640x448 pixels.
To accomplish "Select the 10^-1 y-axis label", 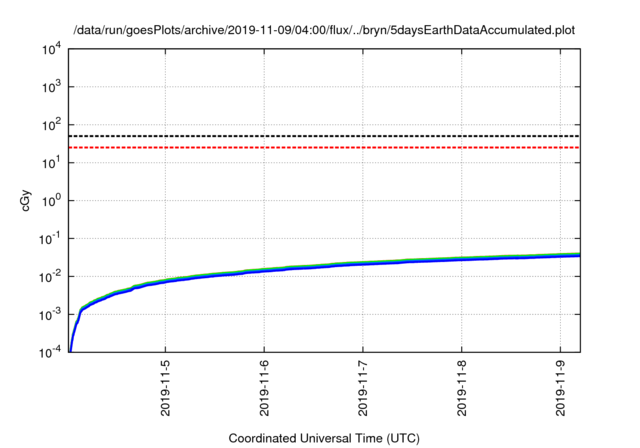I will click(50, 239).
